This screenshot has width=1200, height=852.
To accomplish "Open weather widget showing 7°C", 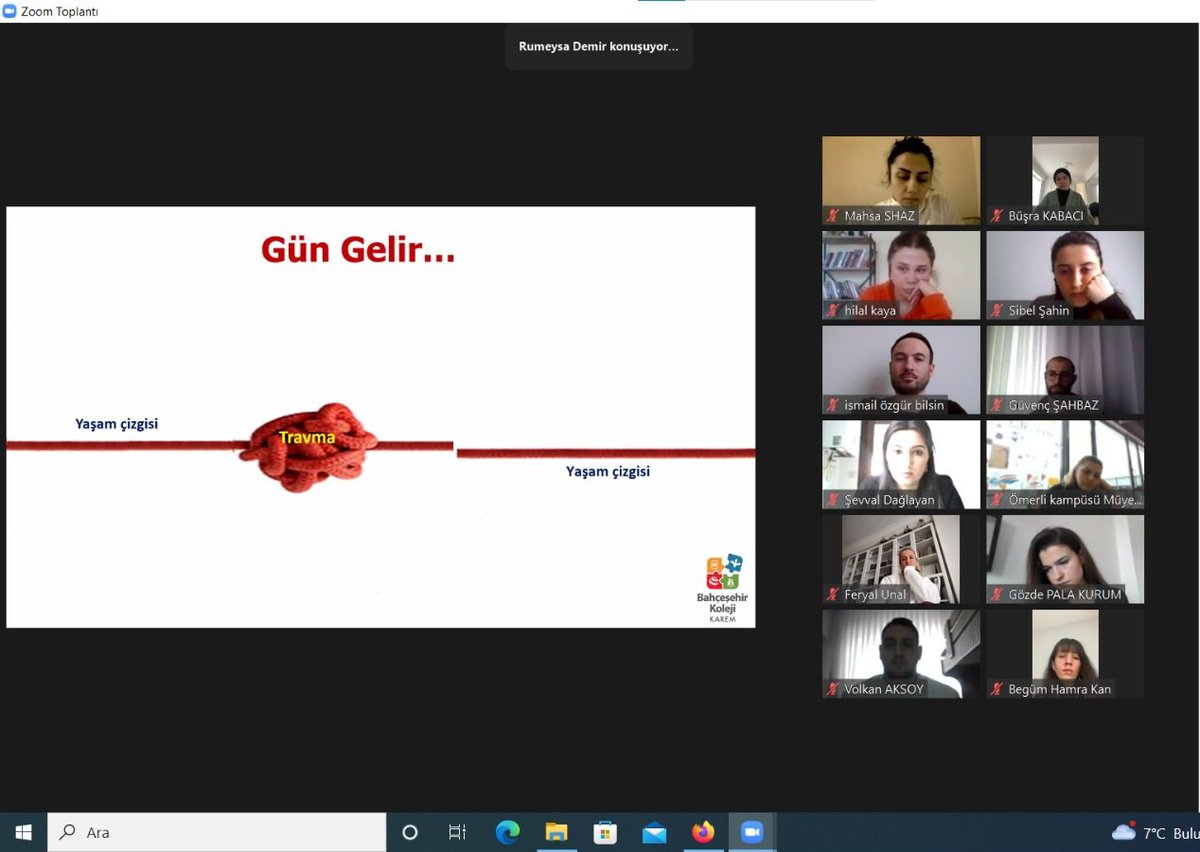I will tap(1155, 833).
